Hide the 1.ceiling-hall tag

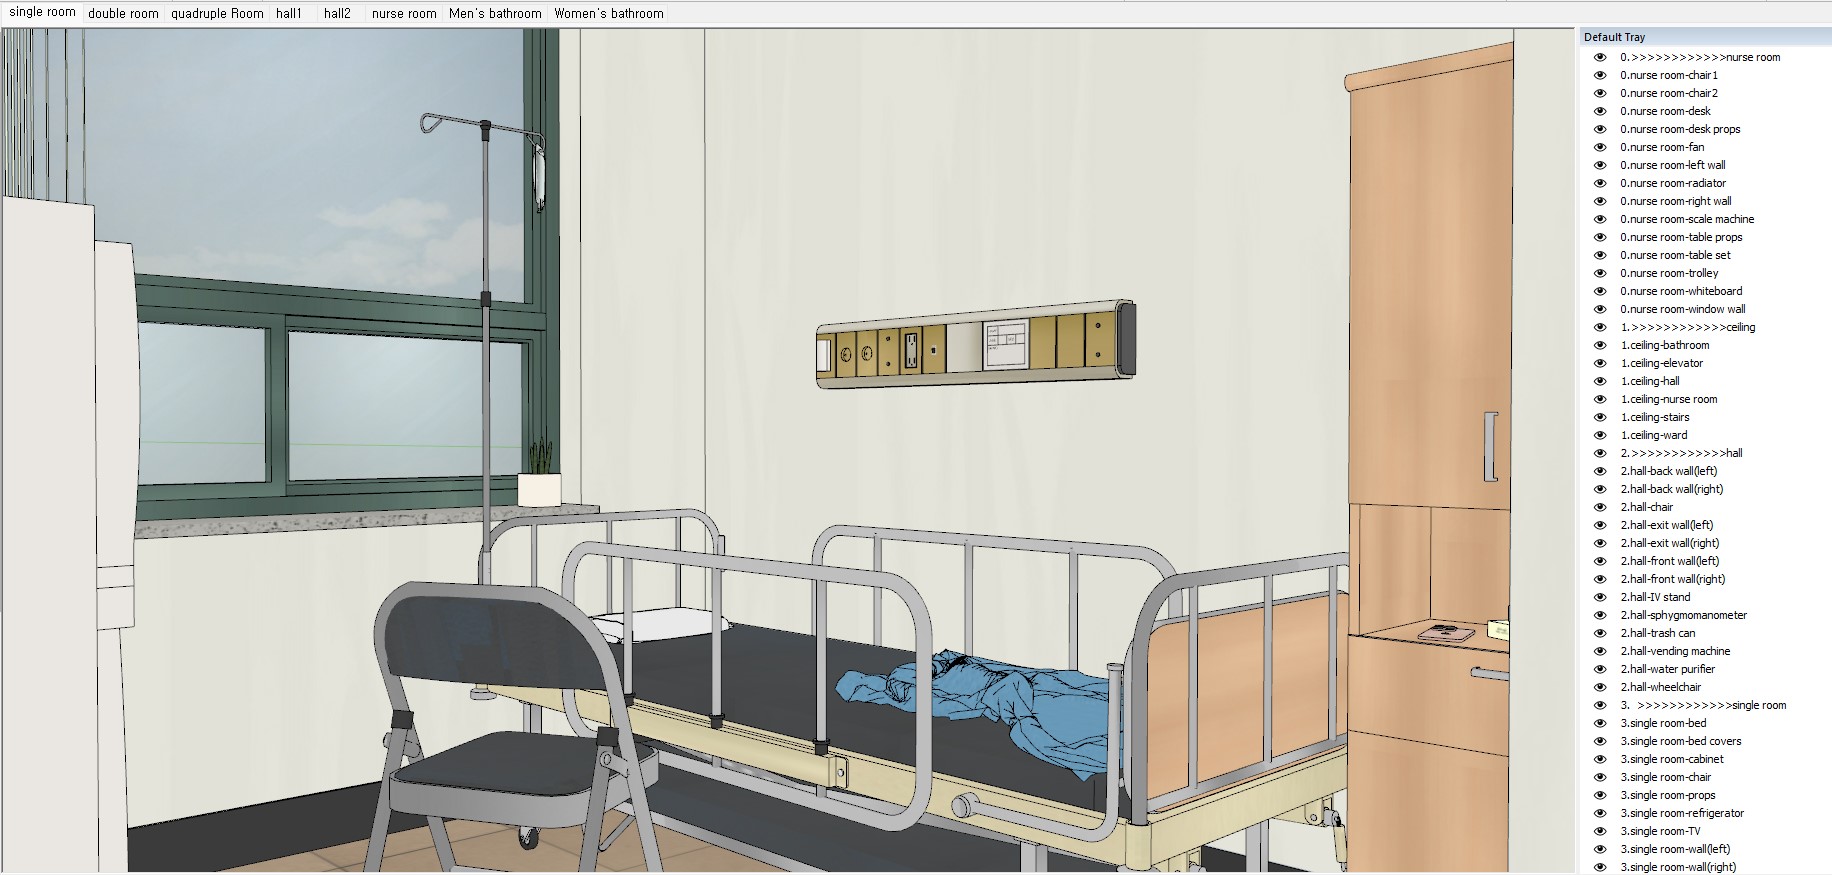click(x=1600, y=381)
